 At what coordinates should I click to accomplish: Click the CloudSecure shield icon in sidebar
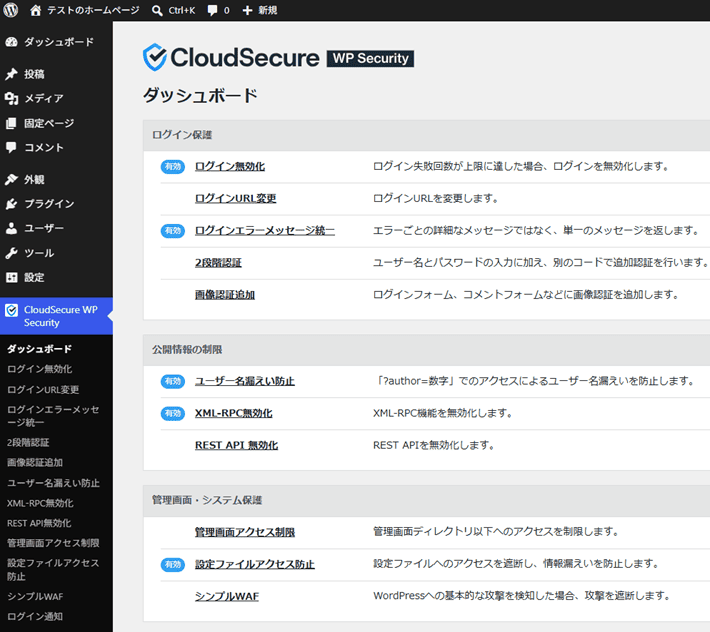pos(11,310)
